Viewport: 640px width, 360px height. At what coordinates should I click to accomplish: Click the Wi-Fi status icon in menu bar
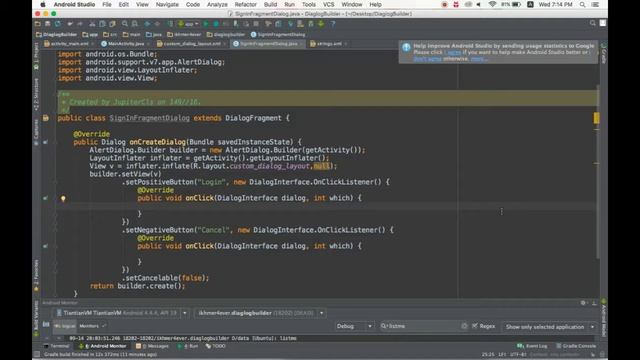(x=492, y=4)
